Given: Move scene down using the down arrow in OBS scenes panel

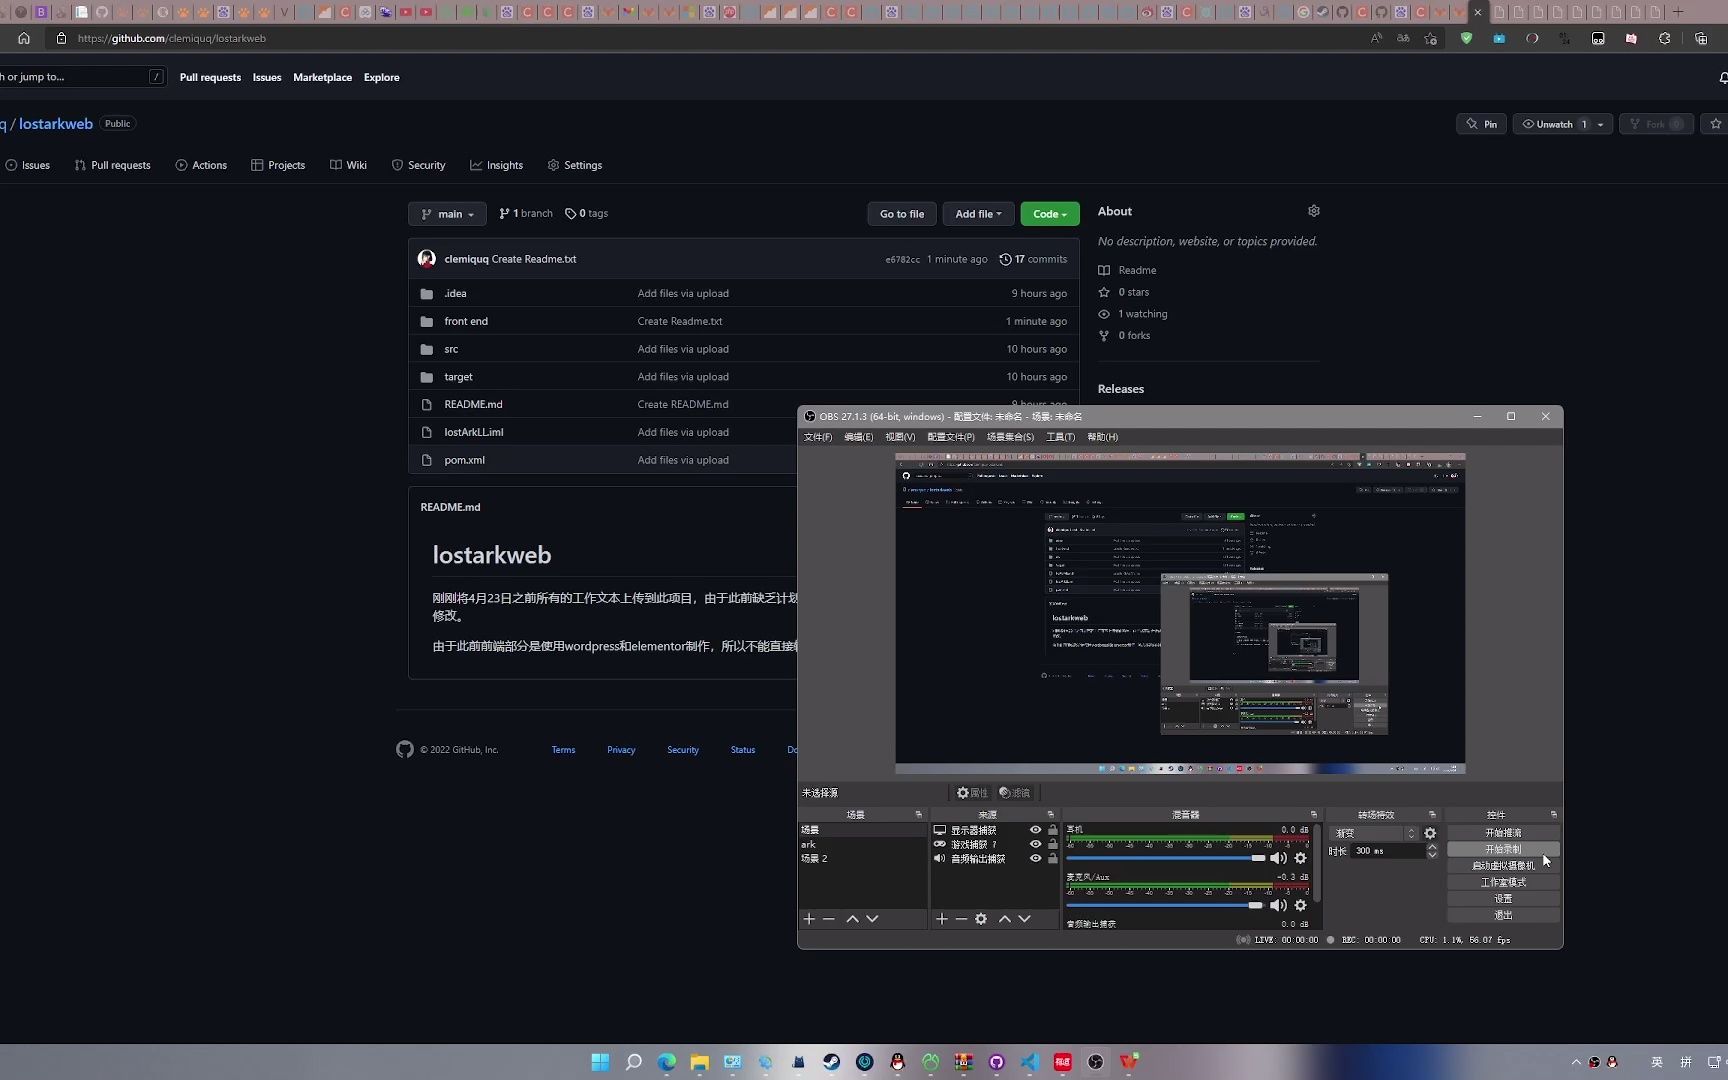Looking at the screenshot, I should pos(872,919).
